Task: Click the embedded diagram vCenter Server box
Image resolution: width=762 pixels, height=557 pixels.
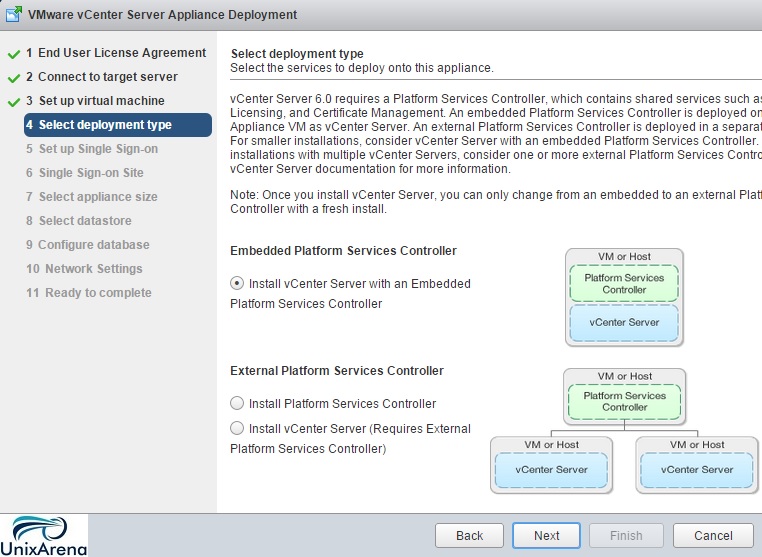Action: pos(624,323)
